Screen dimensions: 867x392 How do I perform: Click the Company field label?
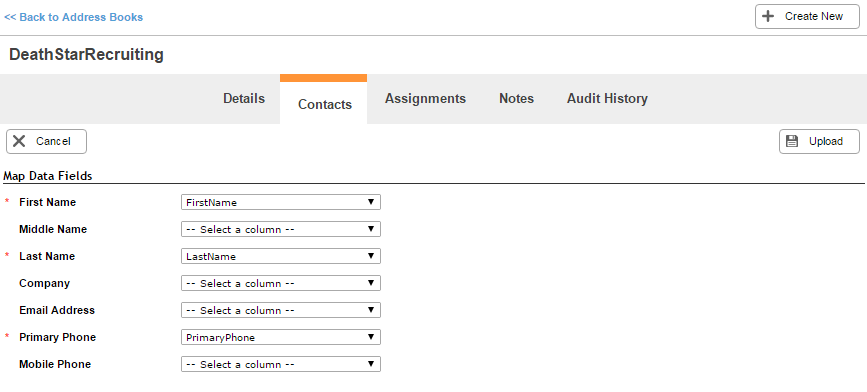(45, 284)
